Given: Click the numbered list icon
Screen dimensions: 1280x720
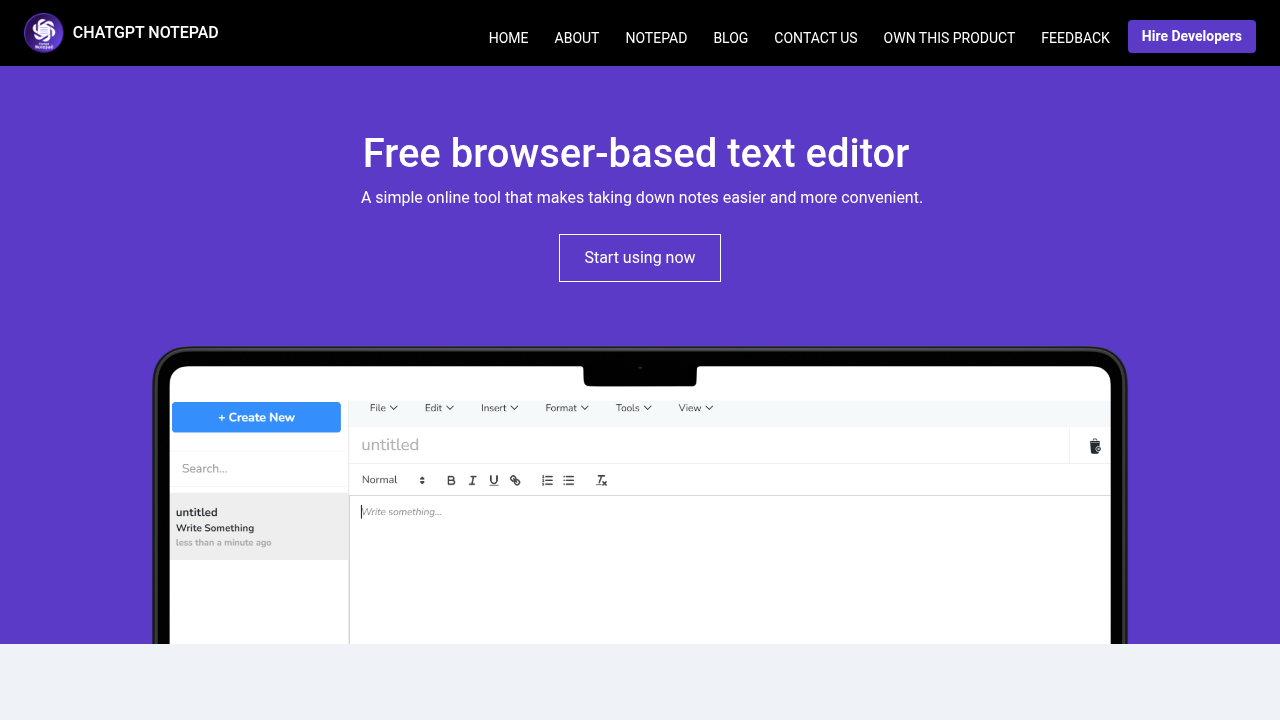Looking at the screenshot, I should click(x=547, y=480).
